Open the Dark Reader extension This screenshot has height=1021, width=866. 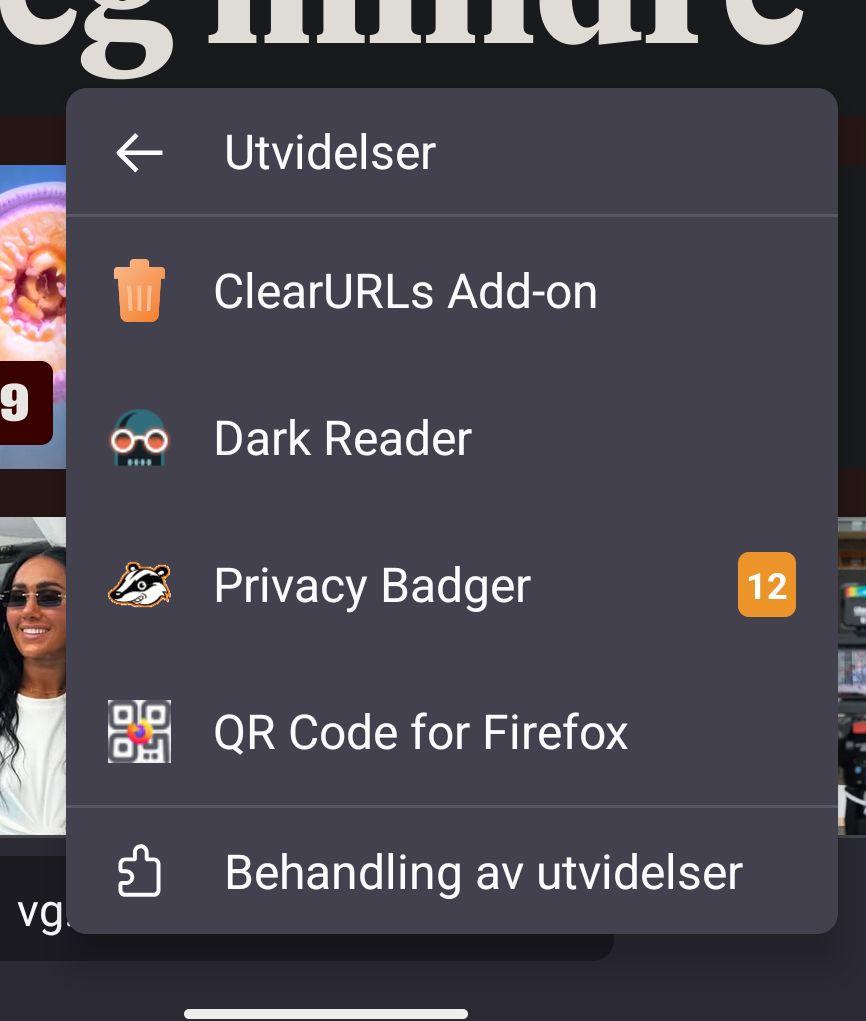click(452, 438)
